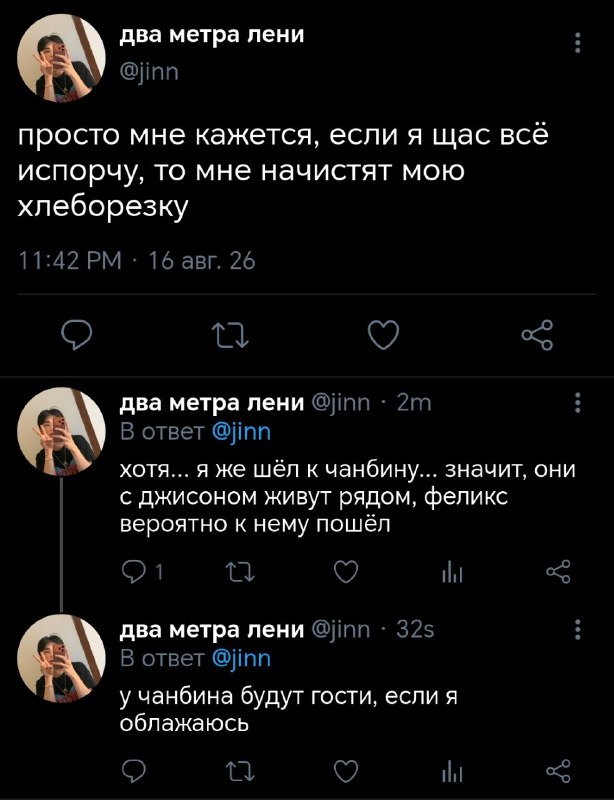Open profile avatar of main tweet author
The image size is (614, 800).
point(61,58)
